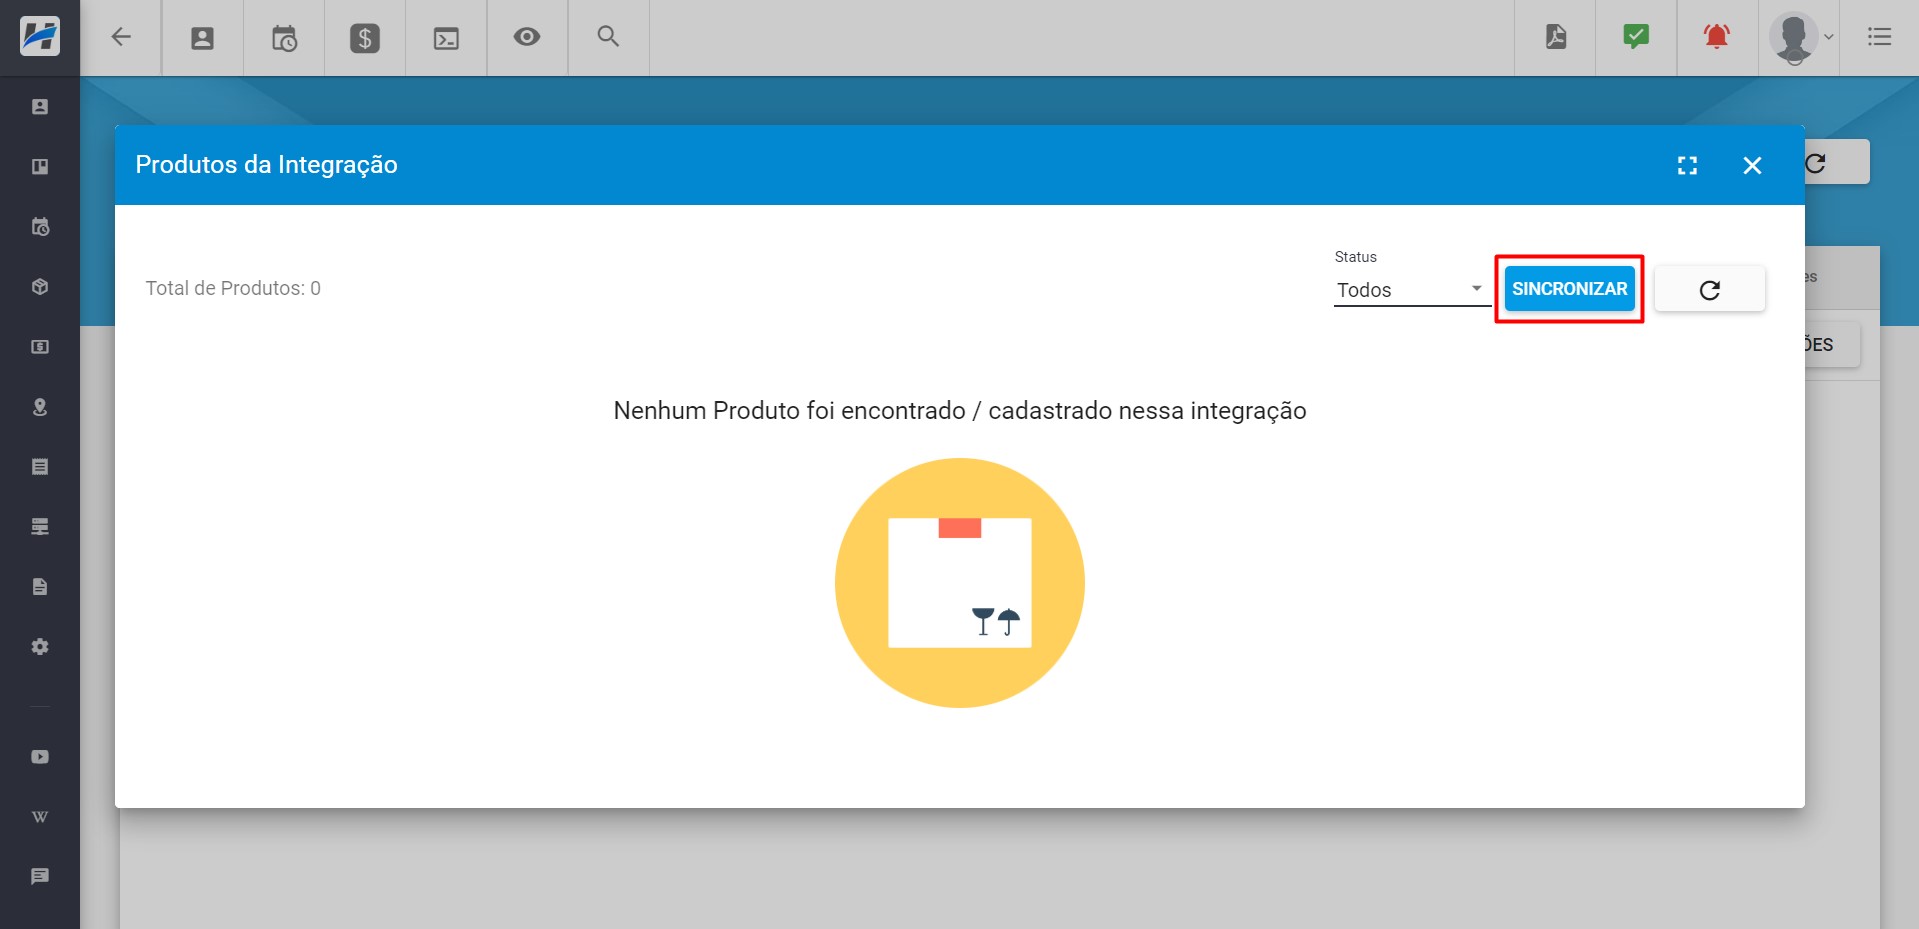Screen dimensions: 1919x929
Task: Click the location pin icon in the sidebar
Action: pos(40,407)
